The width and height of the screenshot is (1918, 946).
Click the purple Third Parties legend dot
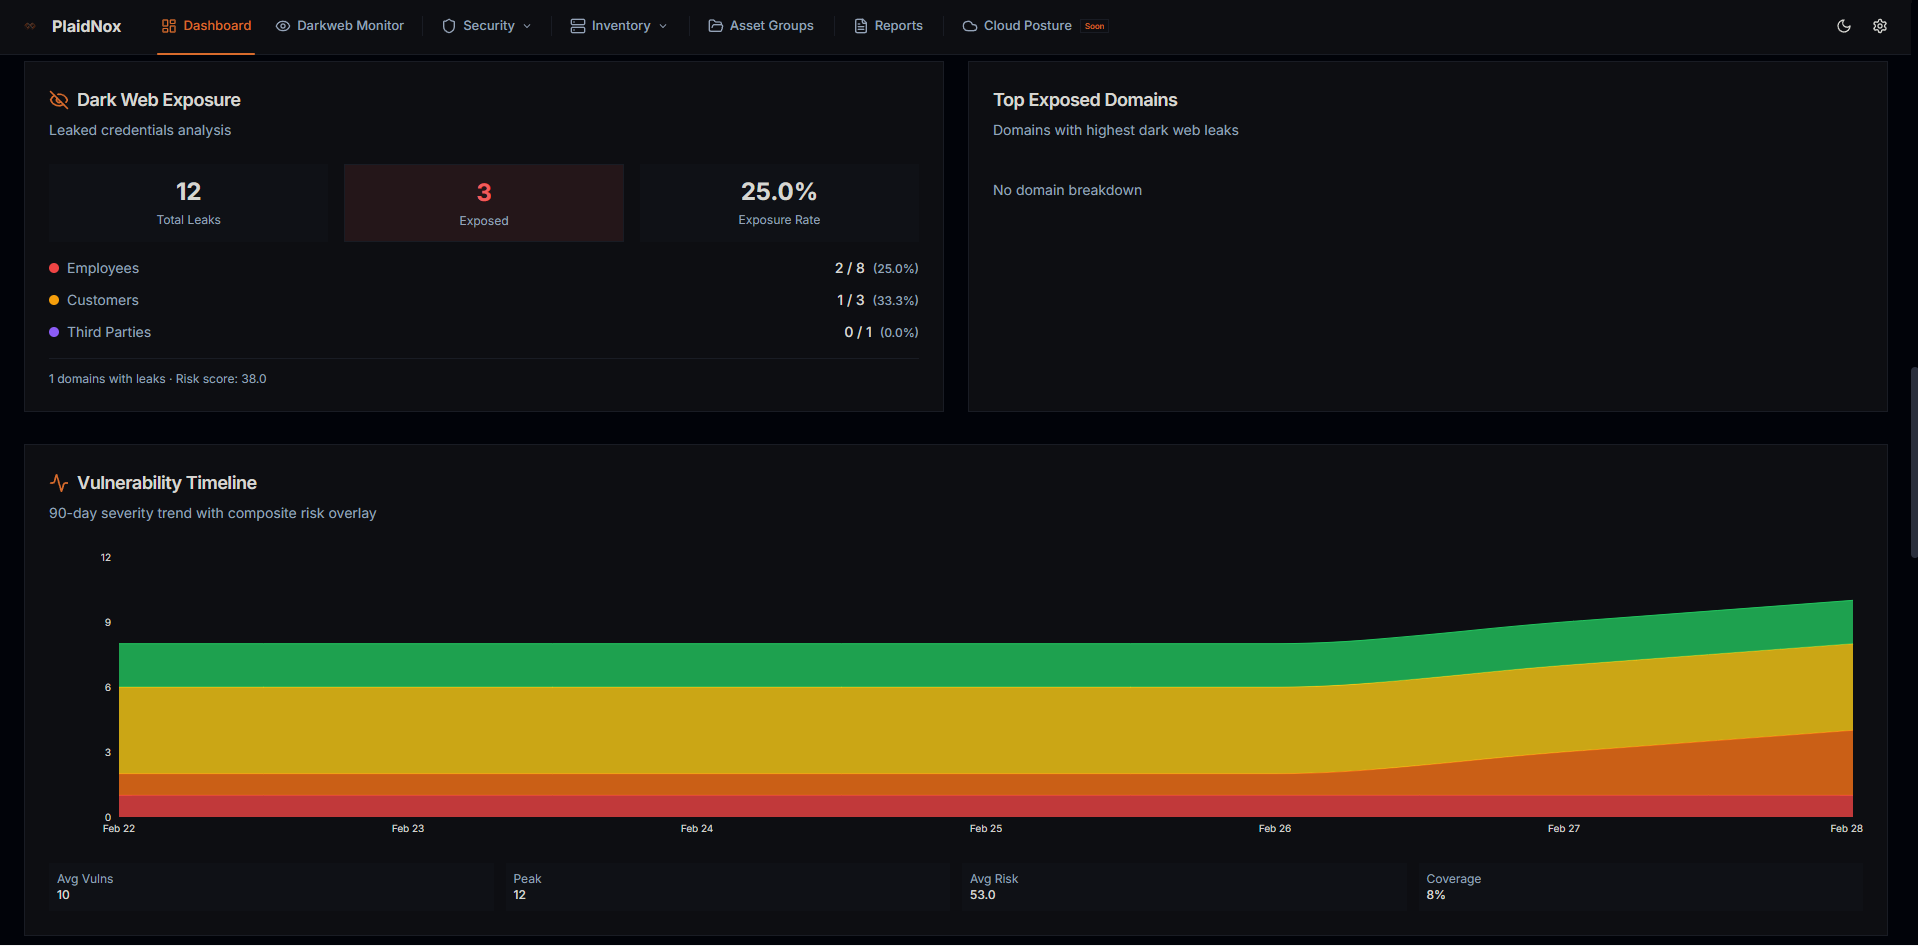pyautogui.click(x=54, y=332)
